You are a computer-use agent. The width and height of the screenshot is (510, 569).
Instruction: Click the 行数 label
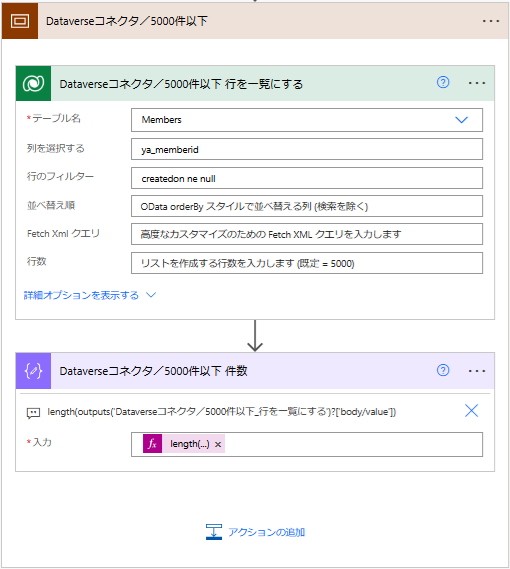tap(37, 261)
